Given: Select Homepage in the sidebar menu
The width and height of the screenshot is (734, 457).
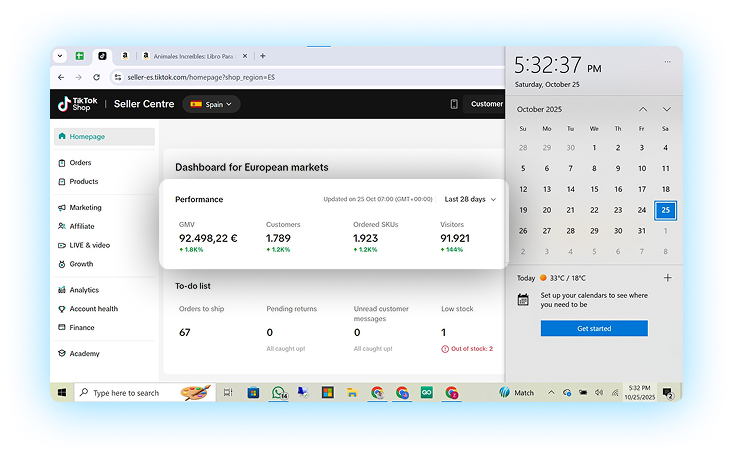Looking at the screenshot, I should pyautogui.click(x=86, y=137).
